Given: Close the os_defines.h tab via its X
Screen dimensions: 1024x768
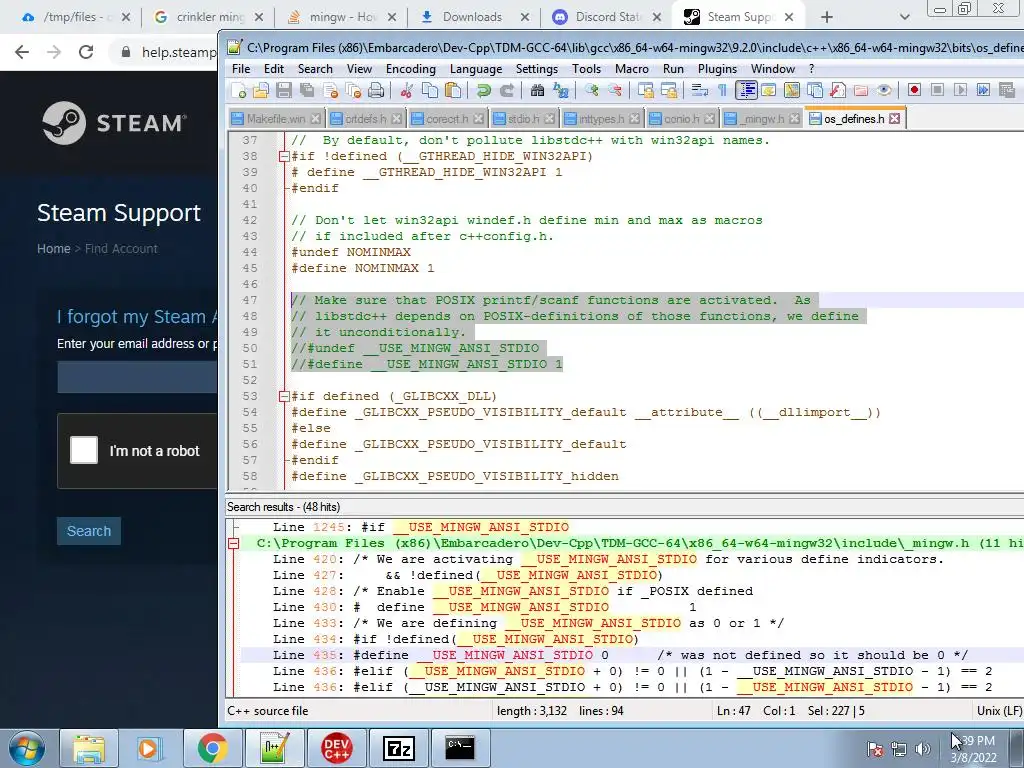Looking at the screenshot, I should pyautogui.click(x=895, y=119).
